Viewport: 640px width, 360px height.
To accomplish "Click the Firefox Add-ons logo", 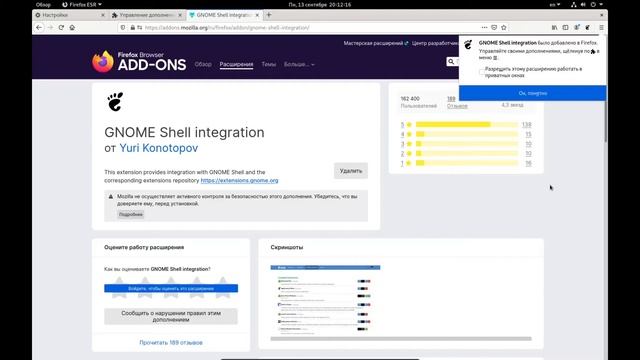I will [x=139, y=62].
